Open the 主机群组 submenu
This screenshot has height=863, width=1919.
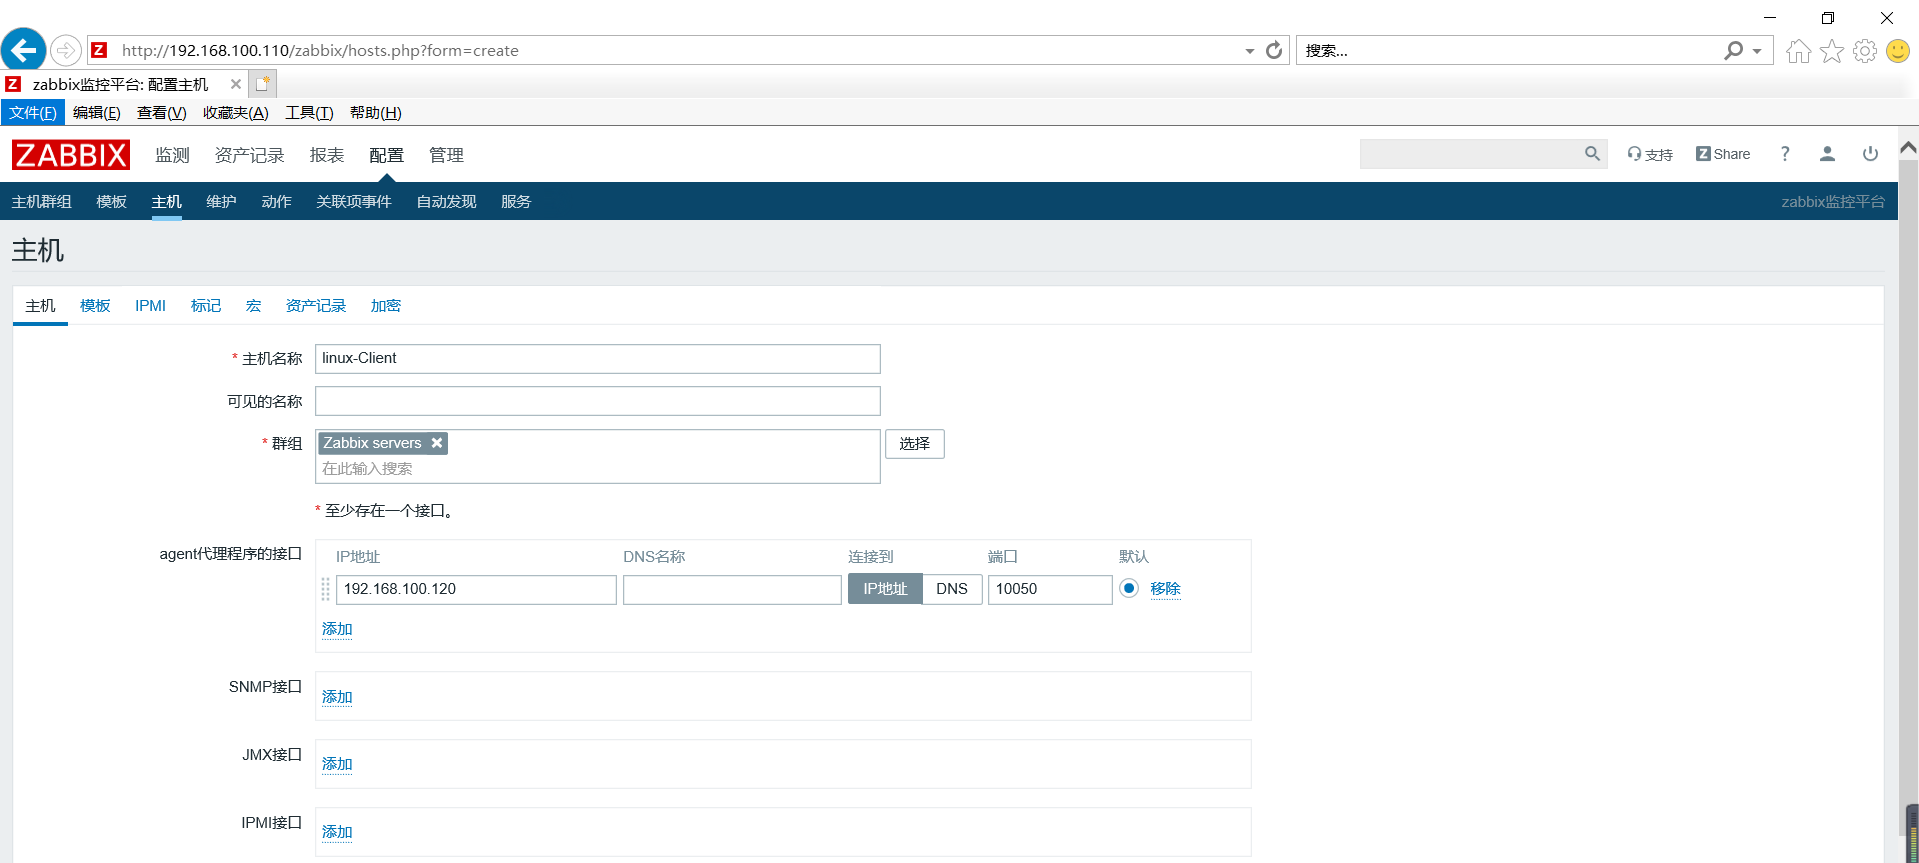(x=42, y=202)
